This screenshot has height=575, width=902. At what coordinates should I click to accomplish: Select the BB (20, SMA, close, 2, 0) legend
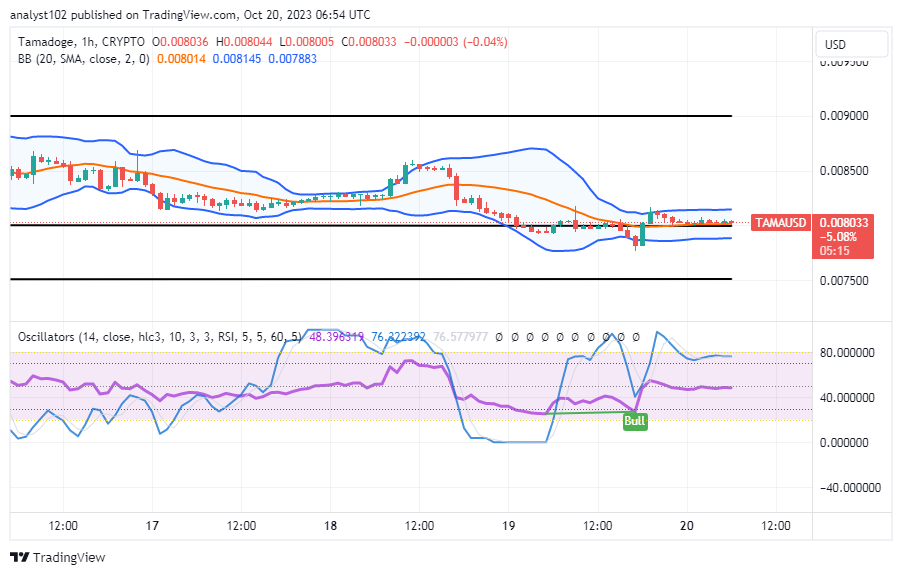[84, 59]
